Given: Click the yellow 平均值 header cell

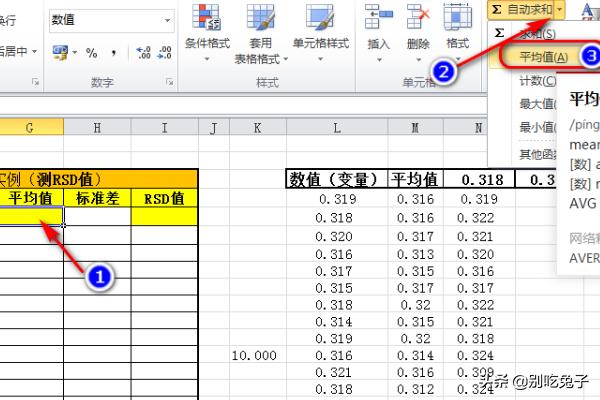Looking at the screenshot, I should pos(31,198).
